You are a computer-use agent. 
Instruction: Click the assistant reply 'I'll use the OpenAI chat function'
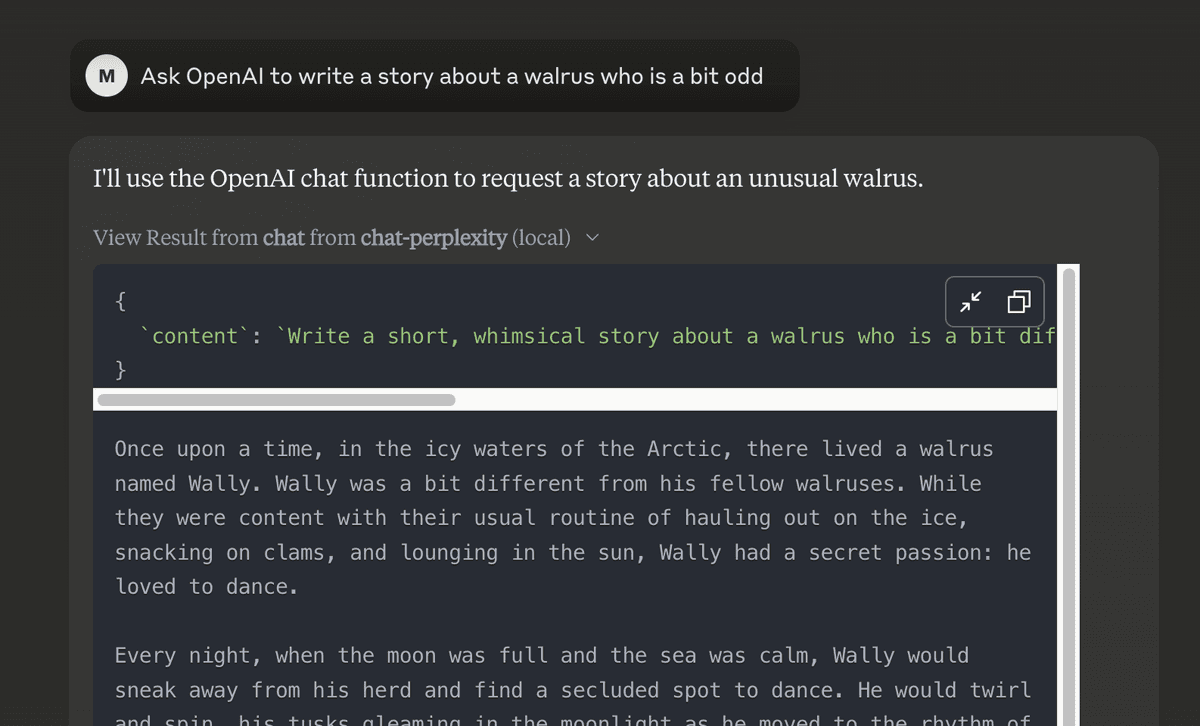(x=508, y=180)
